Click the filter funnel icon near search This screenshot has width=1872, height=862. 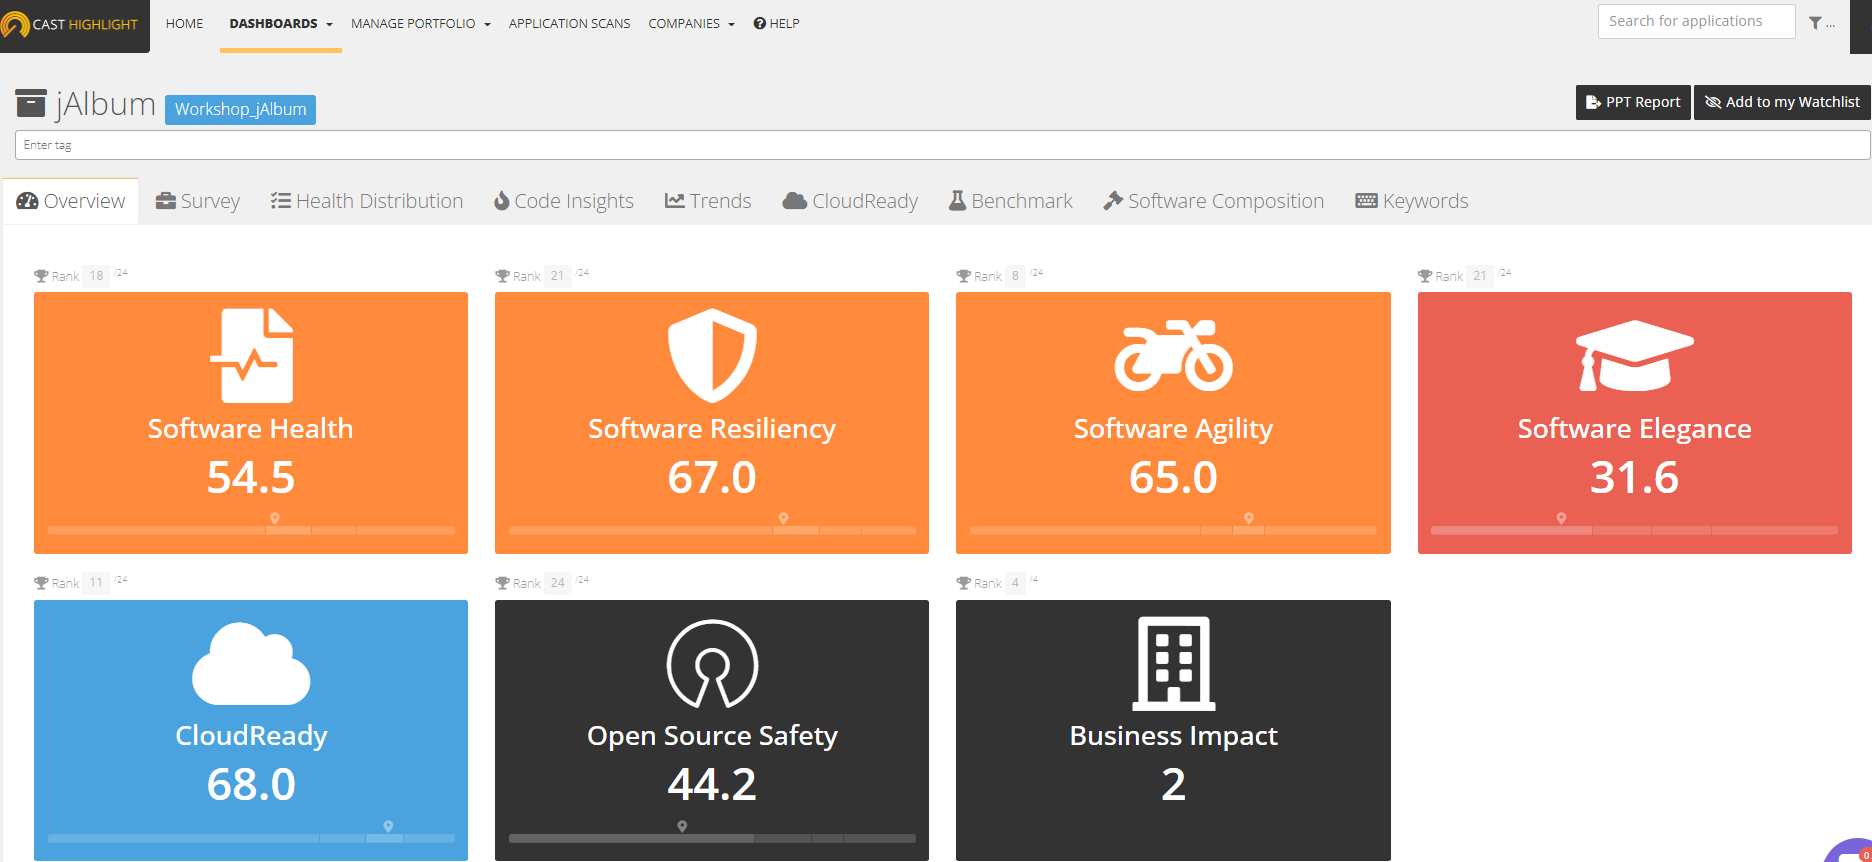coord(1815,22)
